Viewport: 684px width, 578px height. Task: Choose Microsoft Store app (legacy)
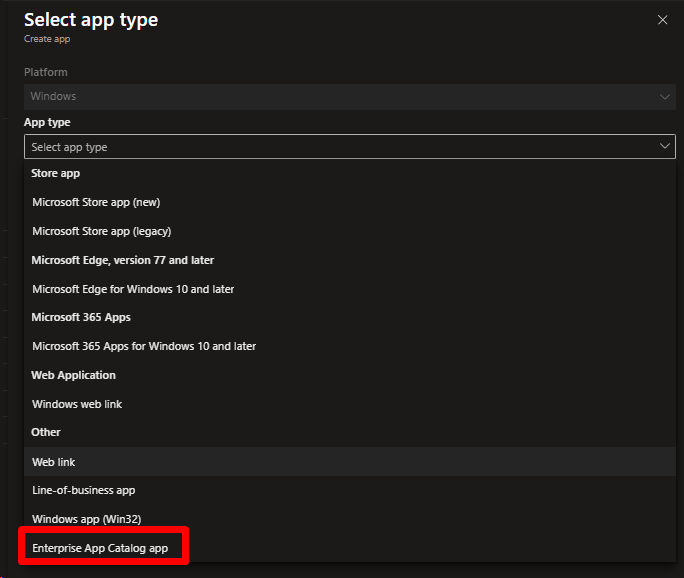click(350, 231)
